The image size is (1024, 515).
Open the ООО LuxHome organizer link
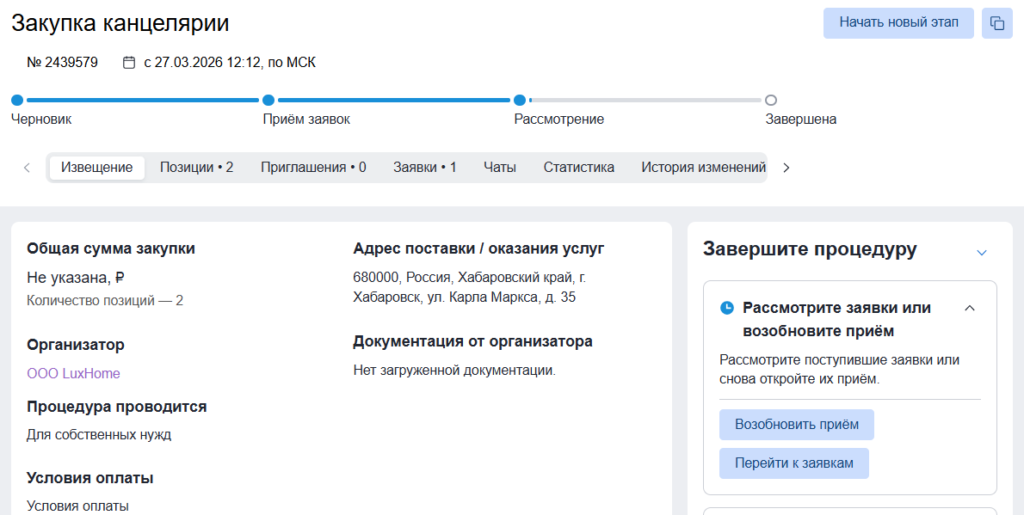[x=73, y=373]
